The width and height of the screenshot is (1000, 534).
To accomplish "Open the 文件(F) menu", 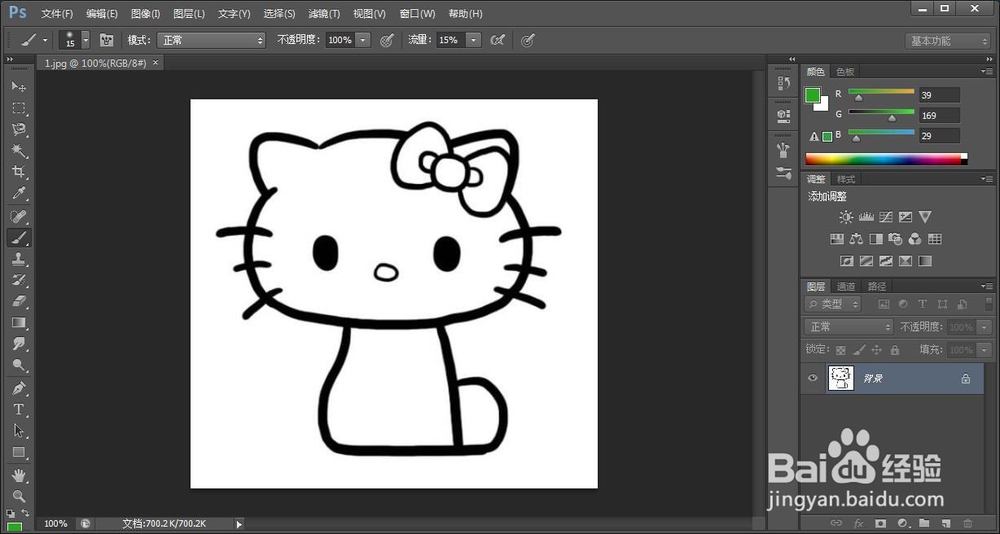I will tap(57, 13).
